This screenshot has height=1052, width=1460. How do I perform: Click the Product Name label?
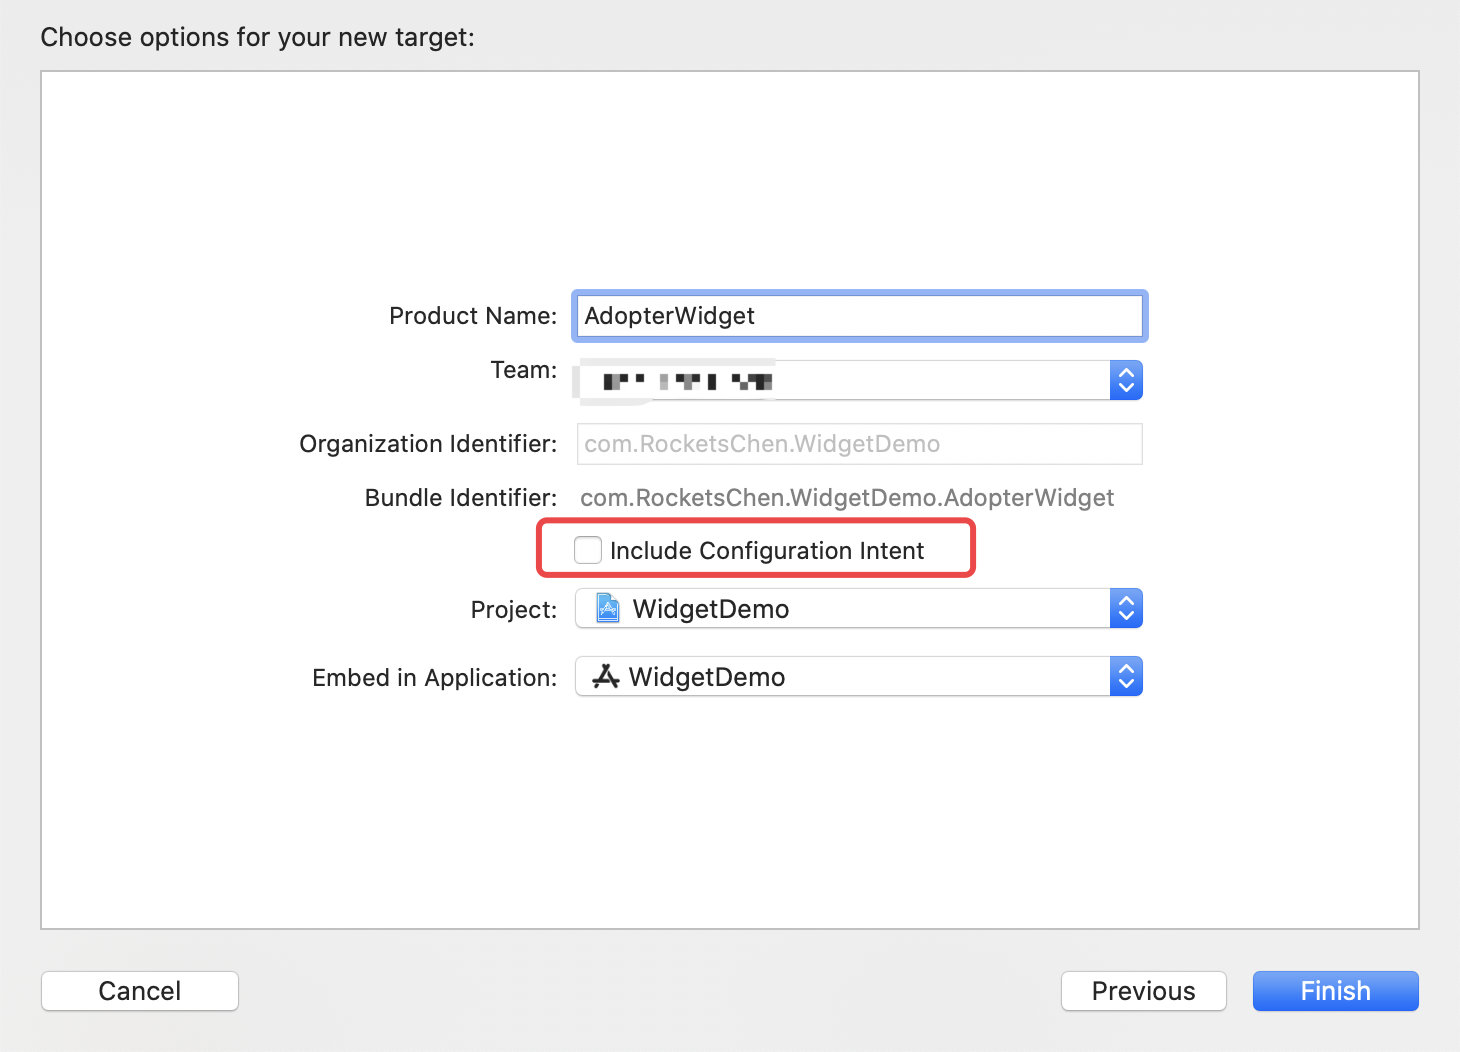473,316
